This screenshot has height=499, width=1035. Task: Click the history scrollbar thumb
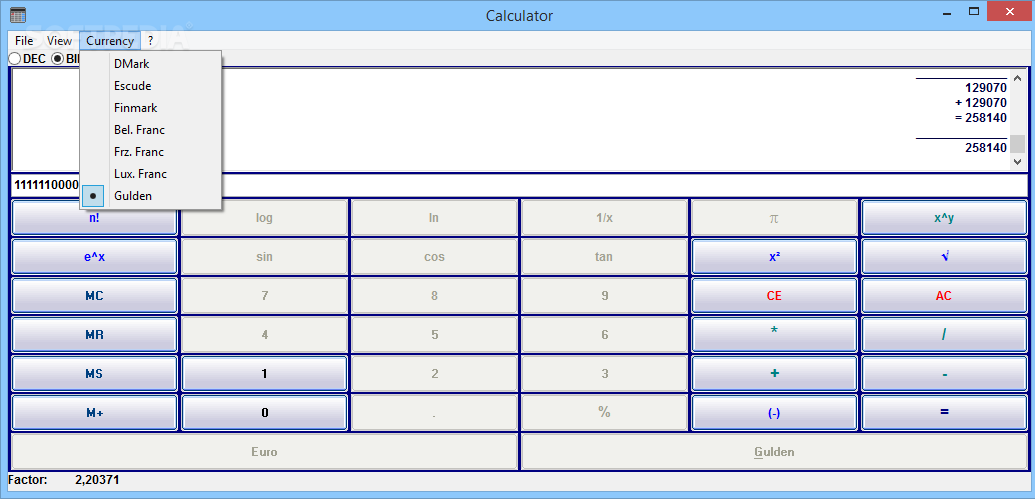click(1018, 144)
